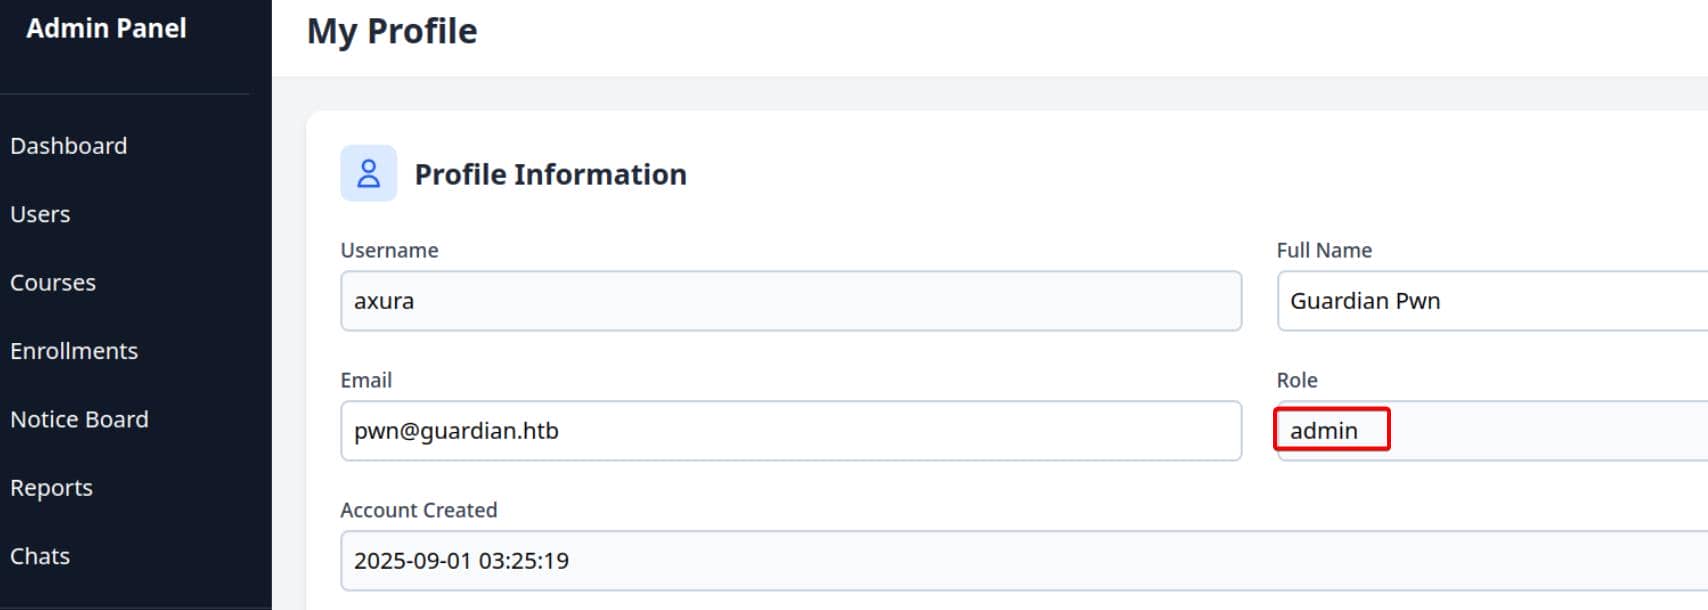
Task: Click the Full Name label
Action: coord(1324,250)
